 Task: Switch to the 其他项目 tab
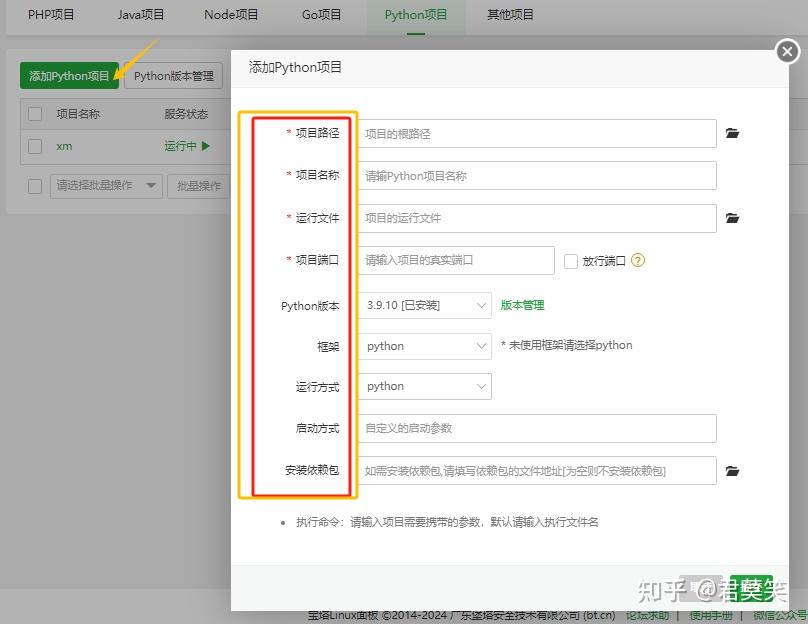click(x=510, y=15)
